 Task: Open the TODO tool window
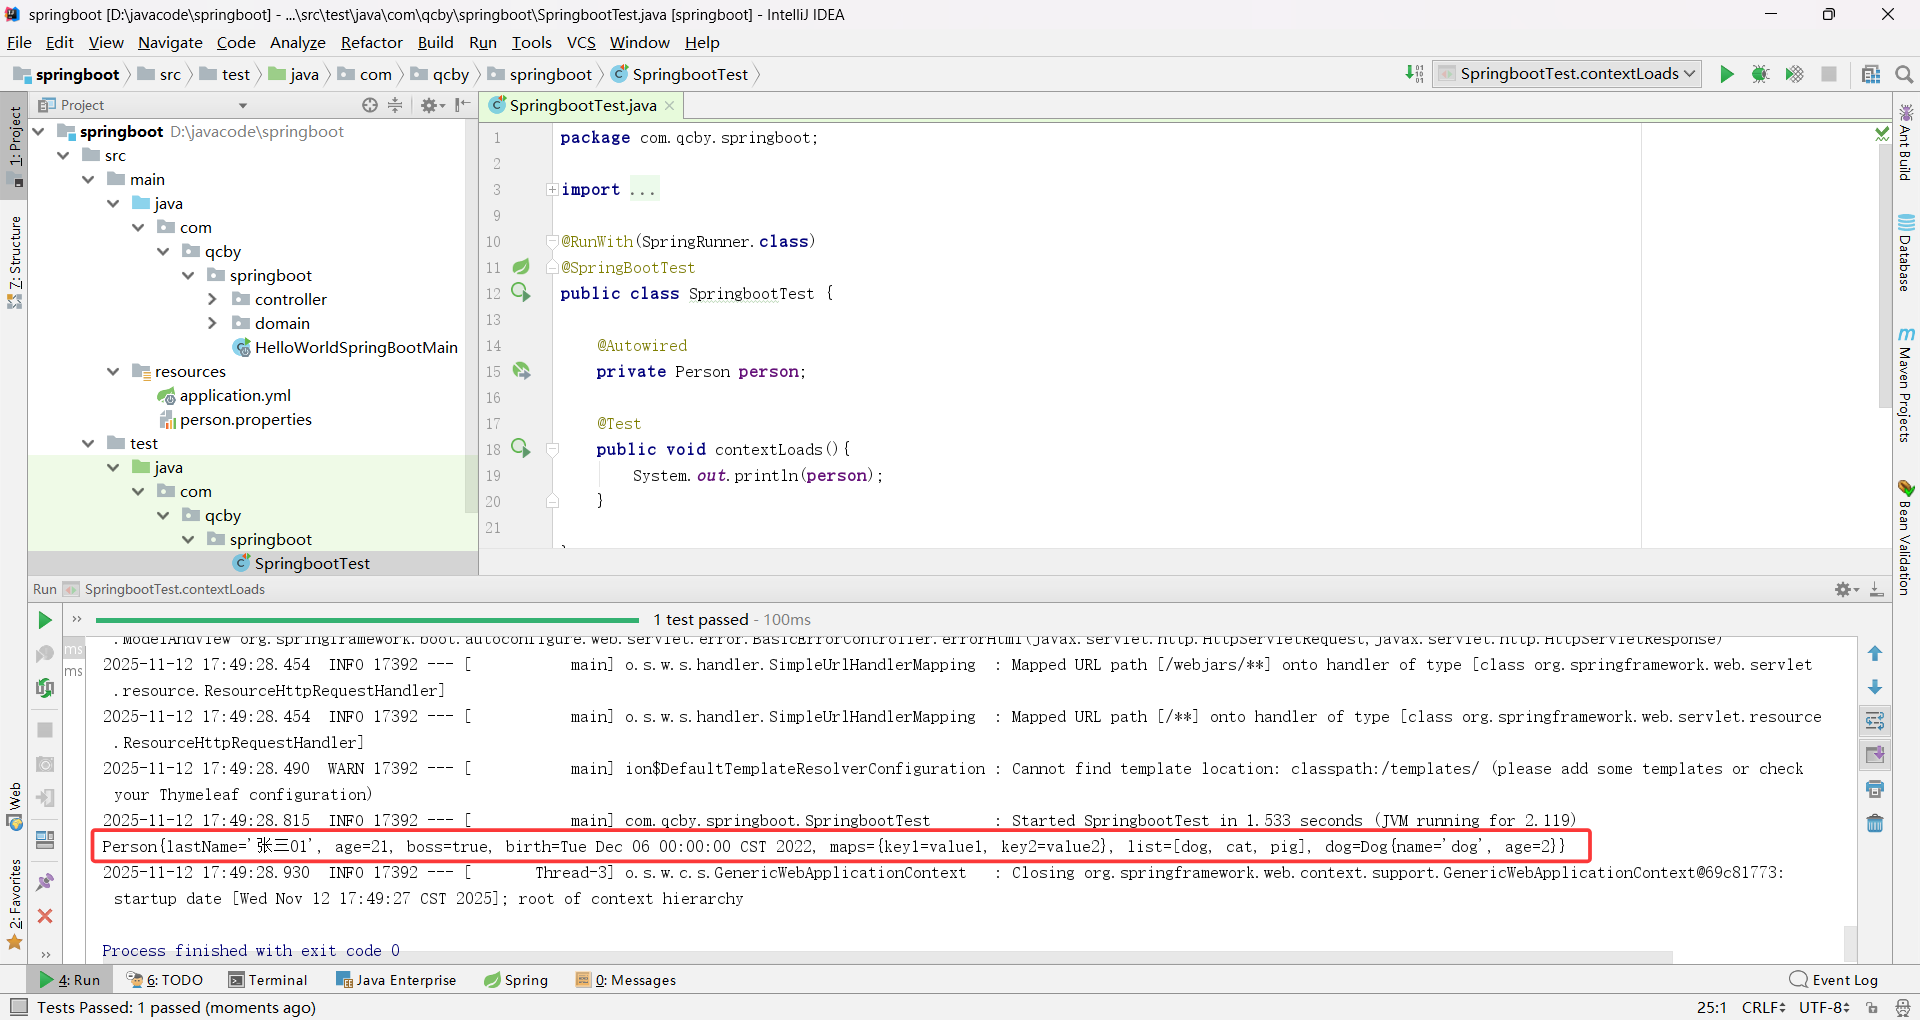(x=165, y=980)
